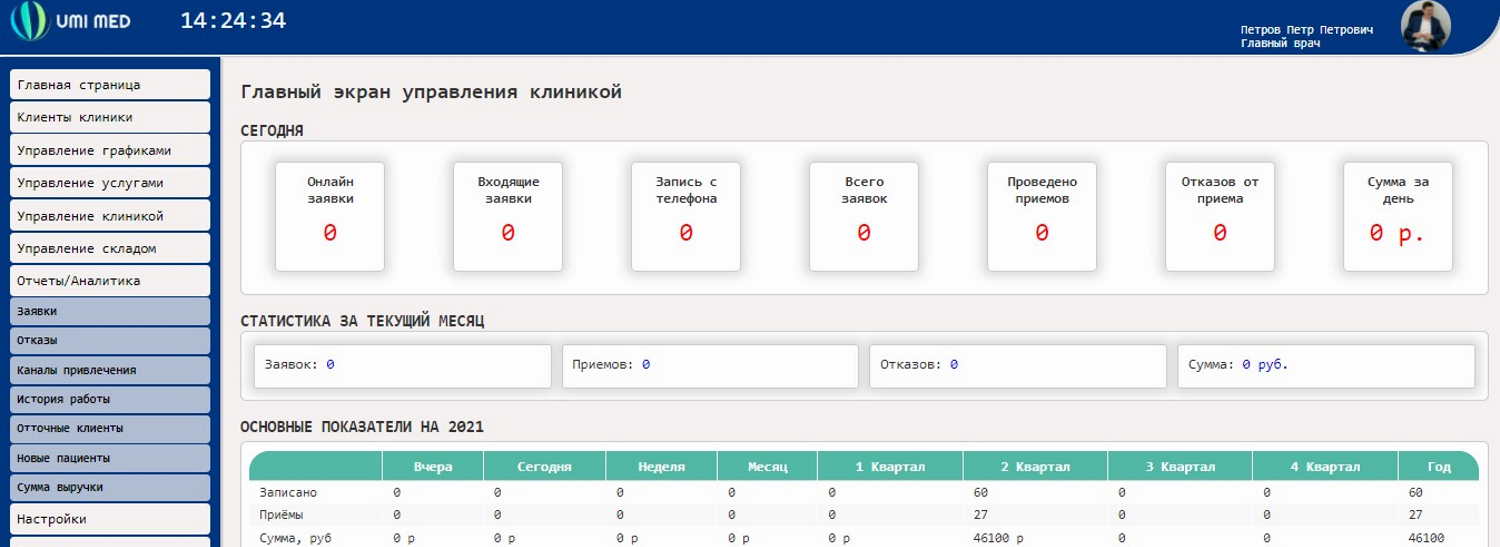Viewport: 1500px width, 547px height.
Task: Open Заявки report submenu item
Action: [110, 311]
